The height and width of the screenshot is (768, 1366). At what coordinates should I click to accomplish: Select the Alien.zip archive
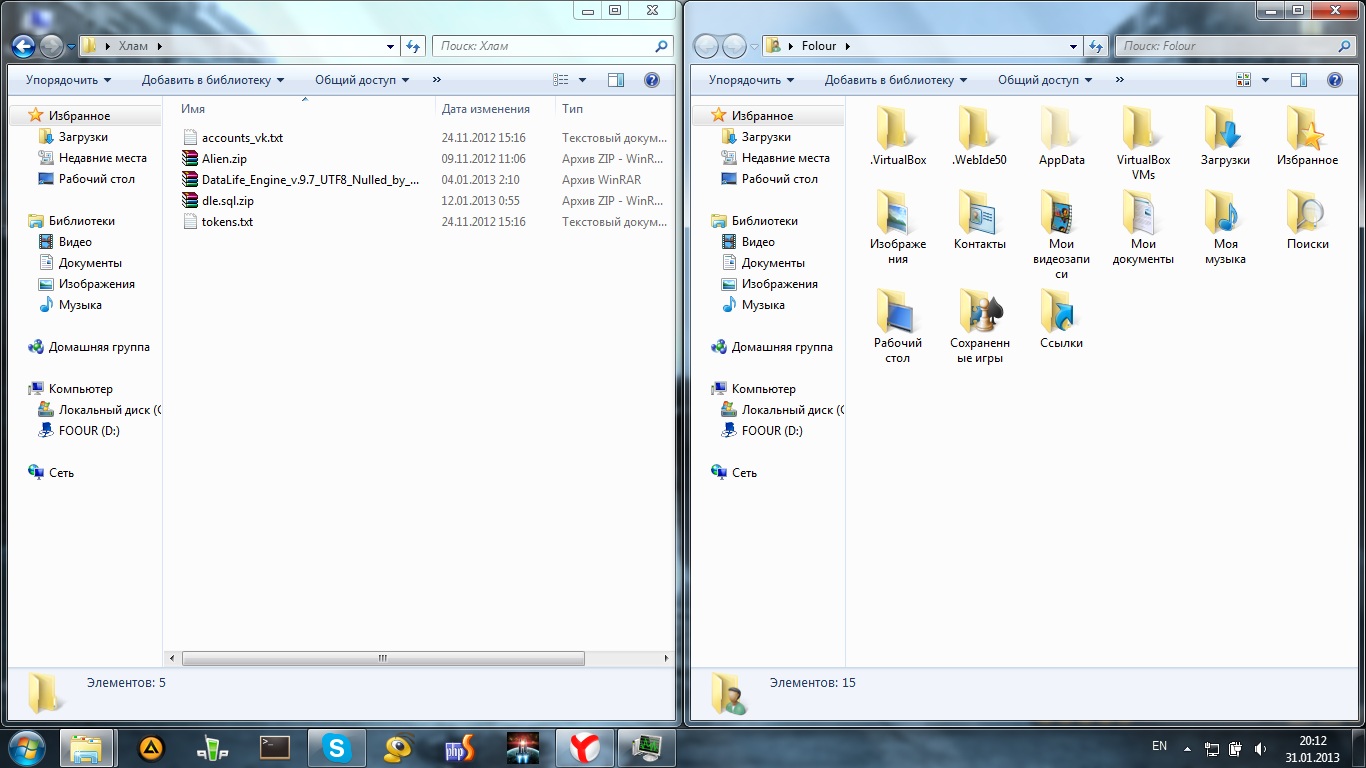pos(224,159)
